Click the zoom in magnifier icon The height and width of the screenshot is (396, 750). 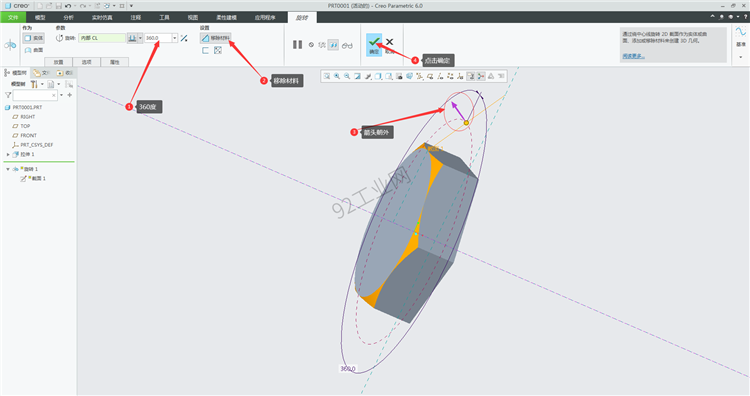[337, 76]
